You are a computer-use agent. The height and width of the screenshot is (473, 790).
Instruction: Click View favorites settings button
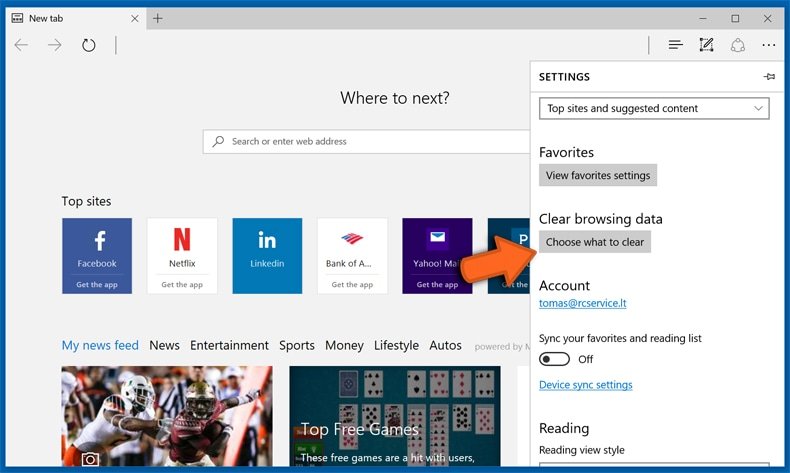pos(598,175)
